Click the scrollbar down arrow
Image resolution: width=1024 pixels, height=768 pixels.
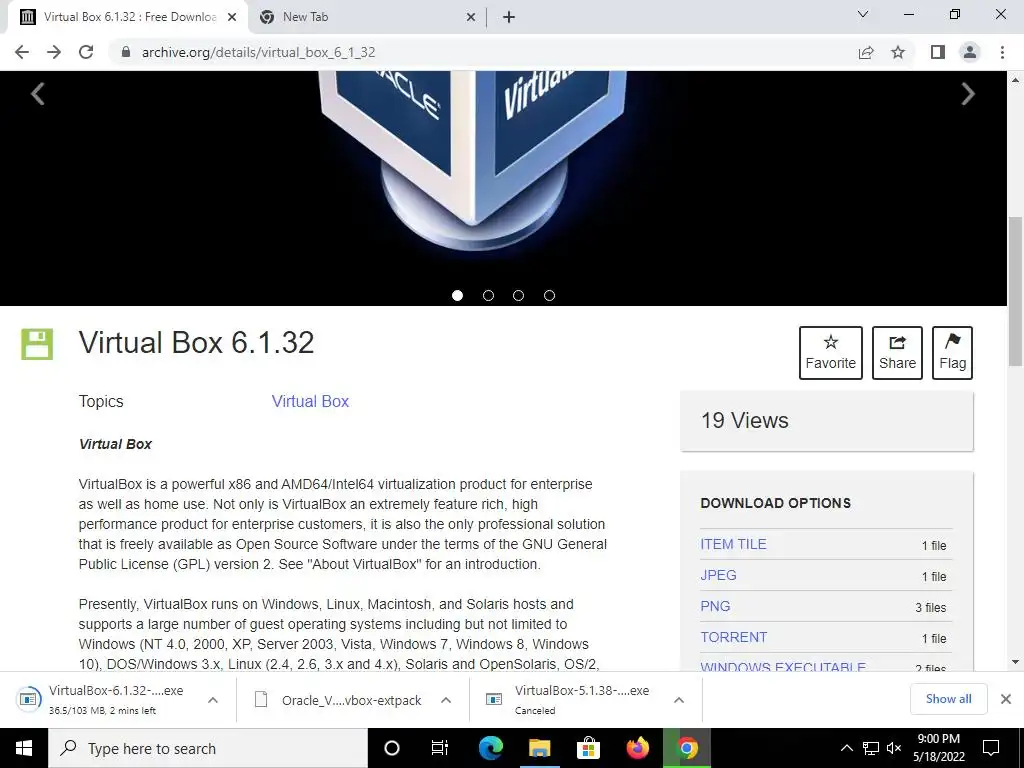click(1016, 662)
